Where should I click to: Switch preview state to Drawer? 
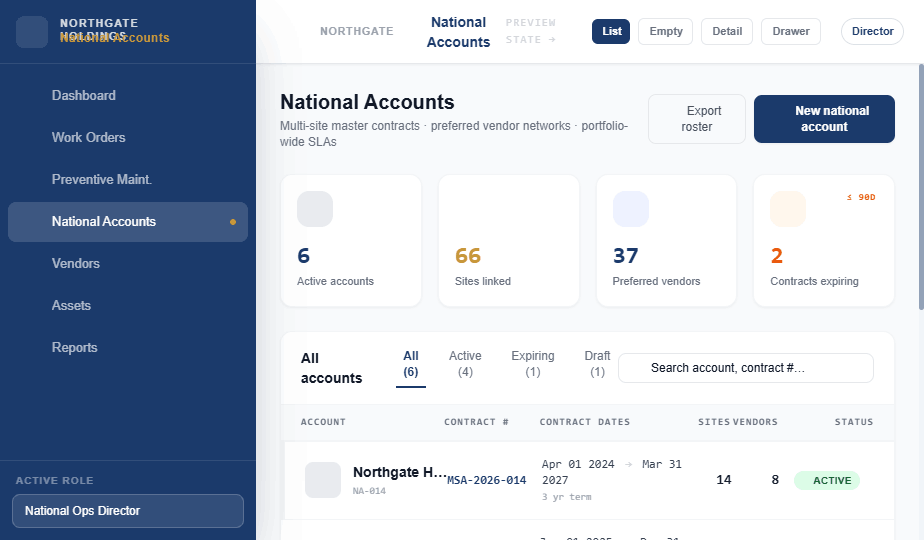pyautogui.click(x=791, y=31)
